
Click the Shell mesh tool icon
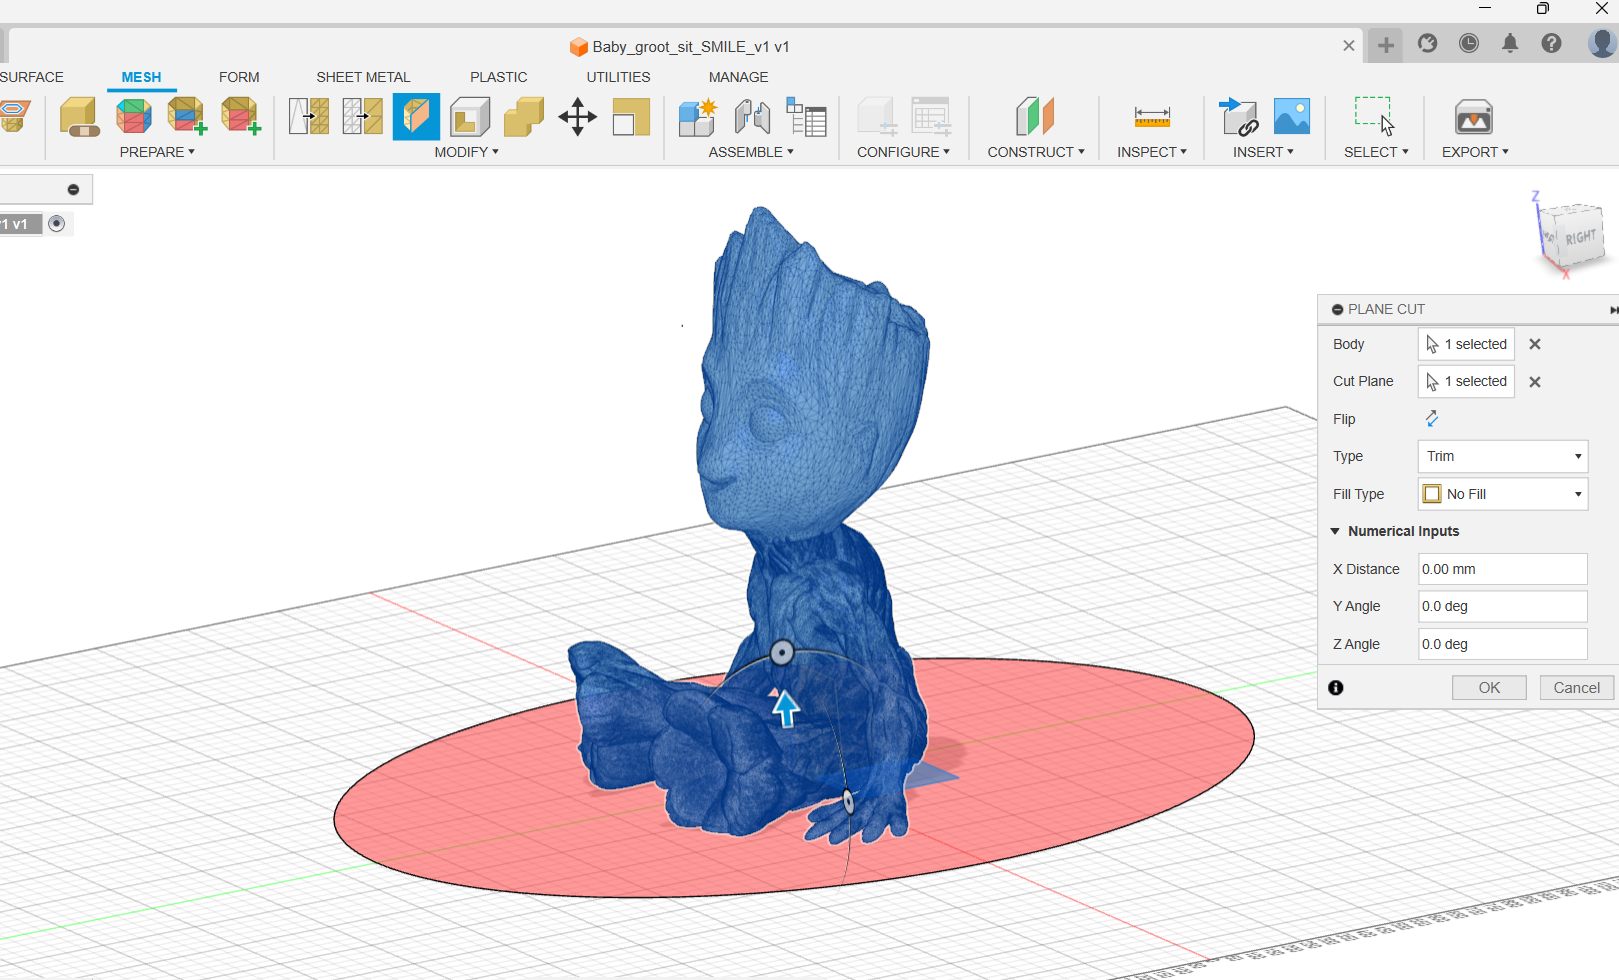(x=470, y=117)
